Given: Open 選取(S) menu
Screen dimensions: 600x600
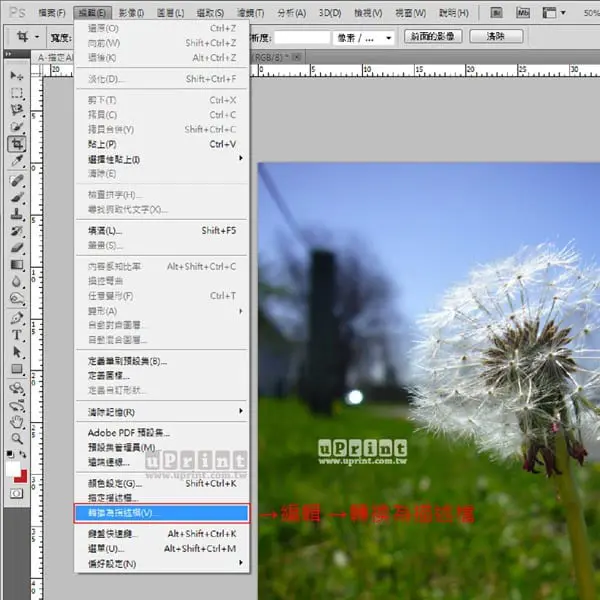Looking at the screenshot, I should point(210,13).
